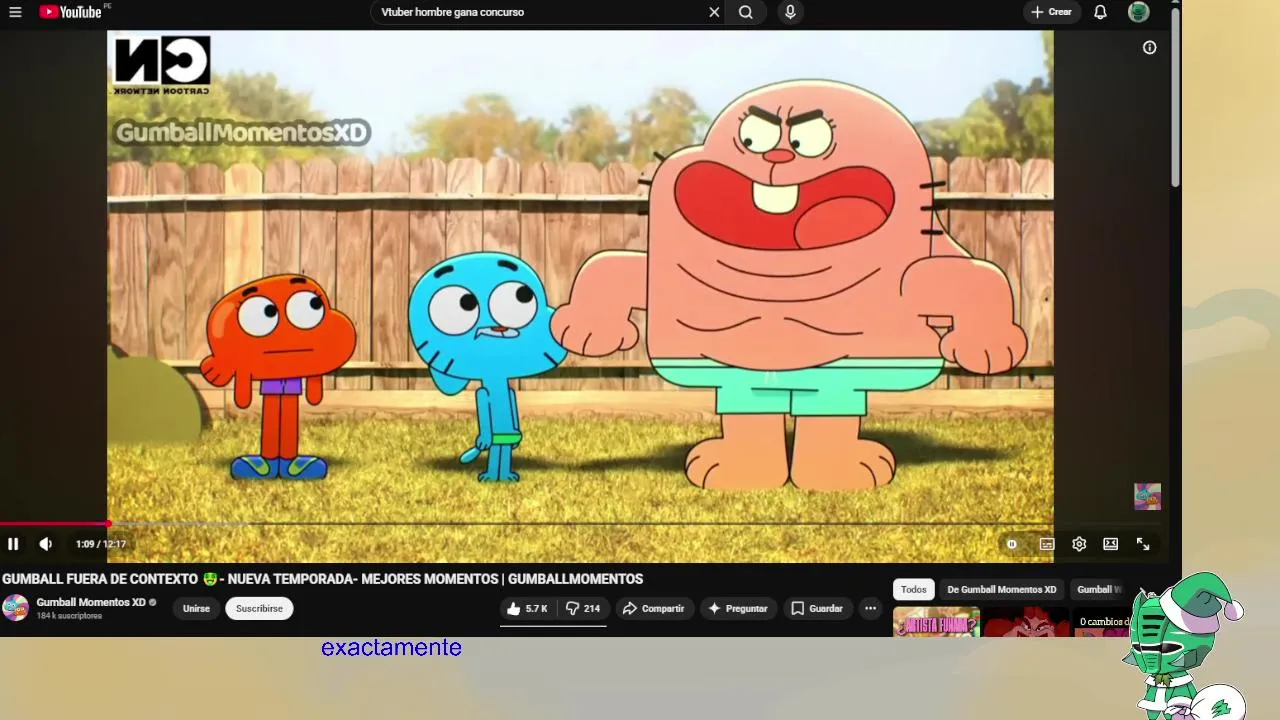Open the Artista Furro recommended thumbnail
Viewport: 1280px width, 720px height.
tap(936, 622)
